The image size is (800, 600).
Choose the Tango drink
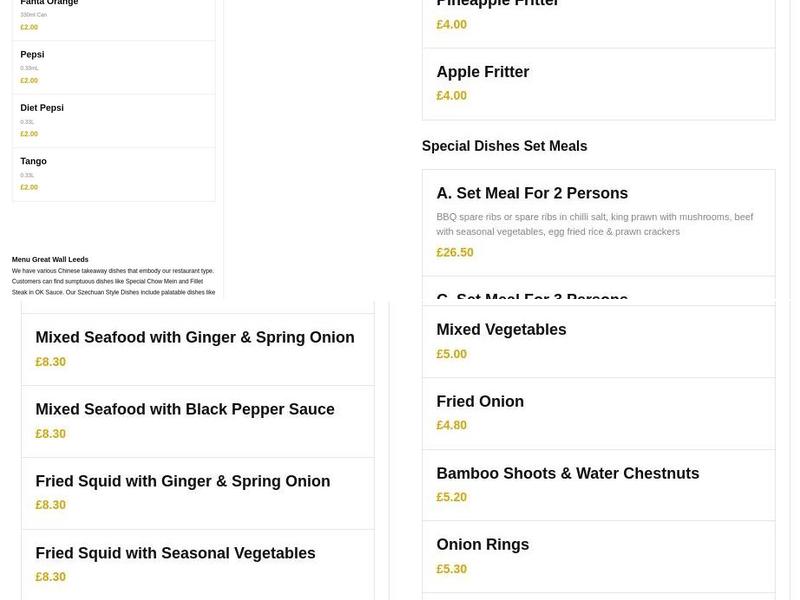pyautogui.click(x=34, y=161)
